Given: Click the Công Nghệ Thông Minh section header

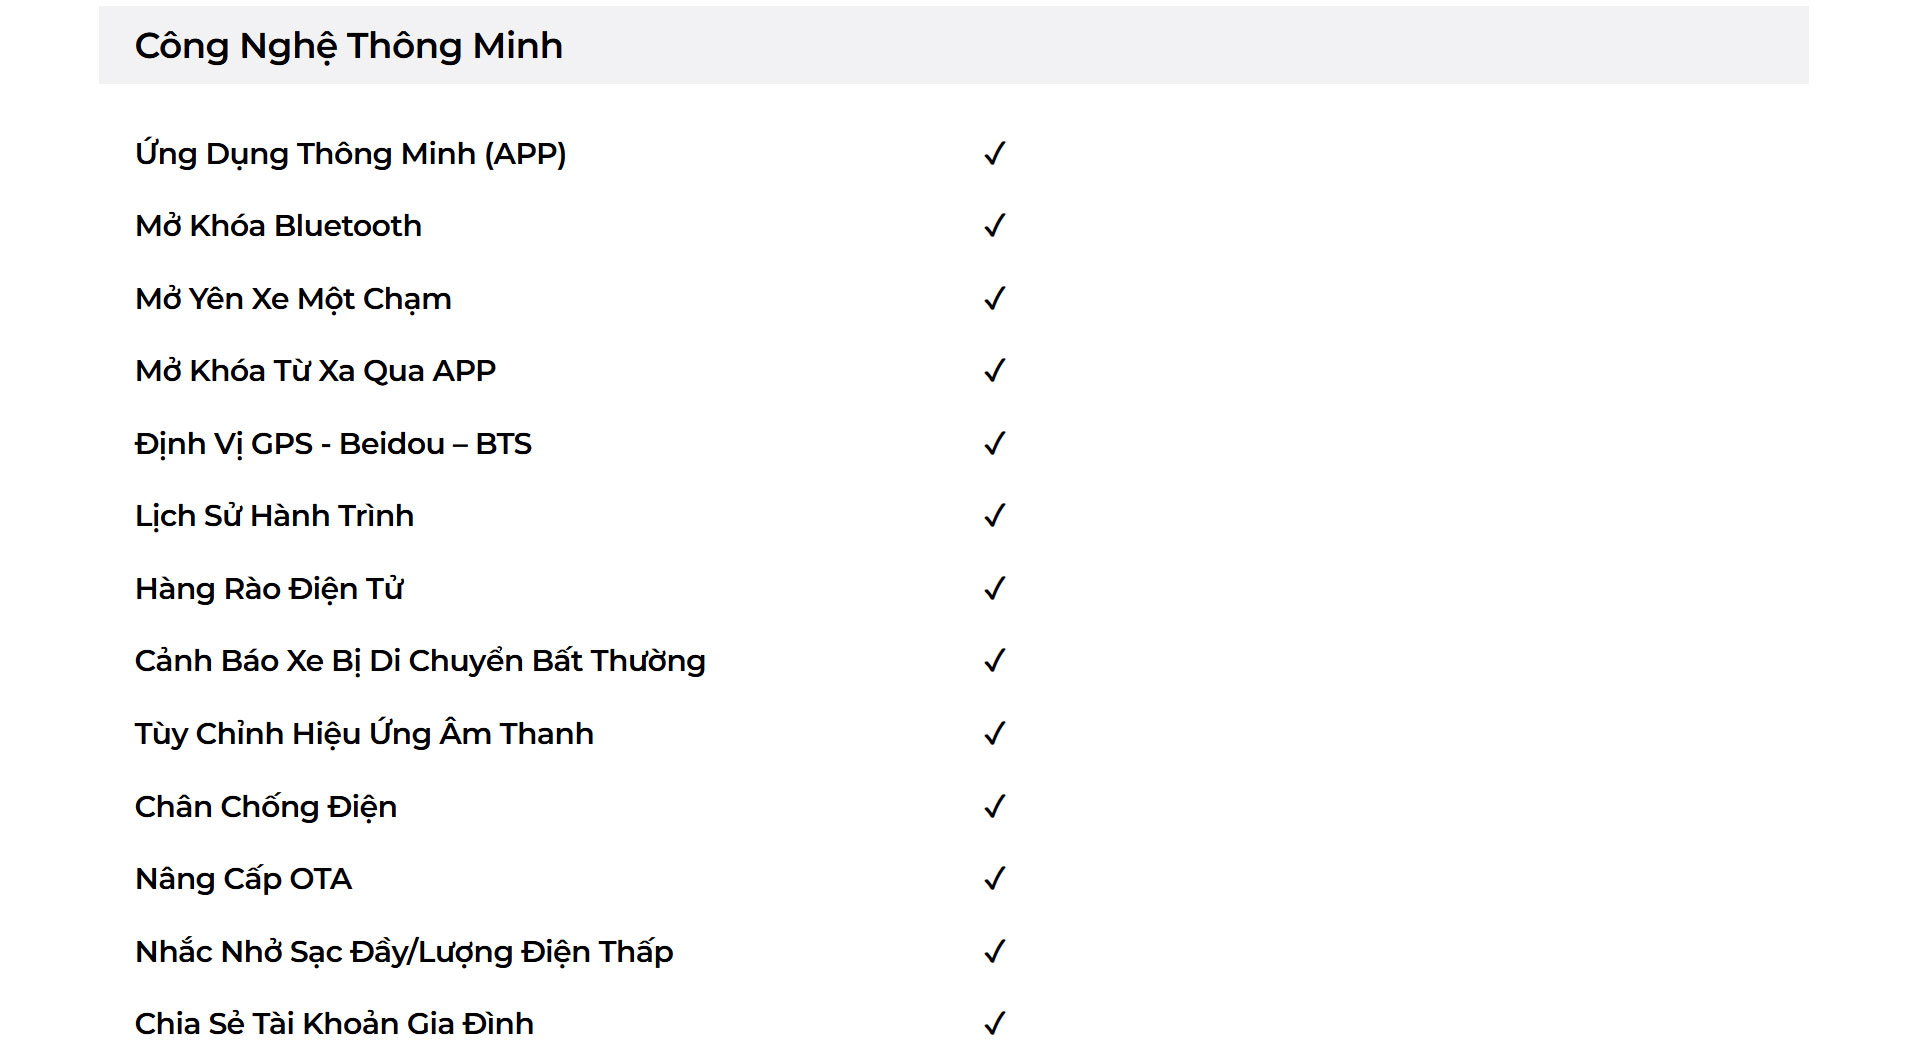Looking at the screenshot, I should click(953, 45).
